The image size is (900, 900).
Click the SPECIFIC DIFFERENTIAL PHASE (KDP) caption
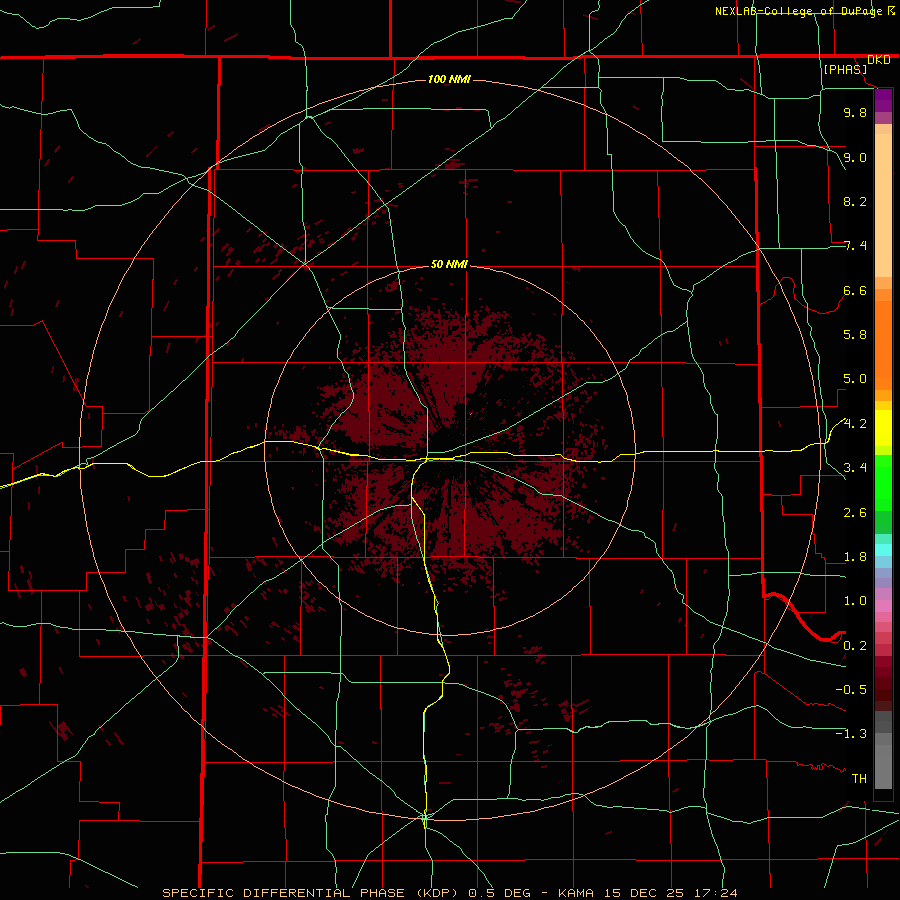click(x=312, y=893)
